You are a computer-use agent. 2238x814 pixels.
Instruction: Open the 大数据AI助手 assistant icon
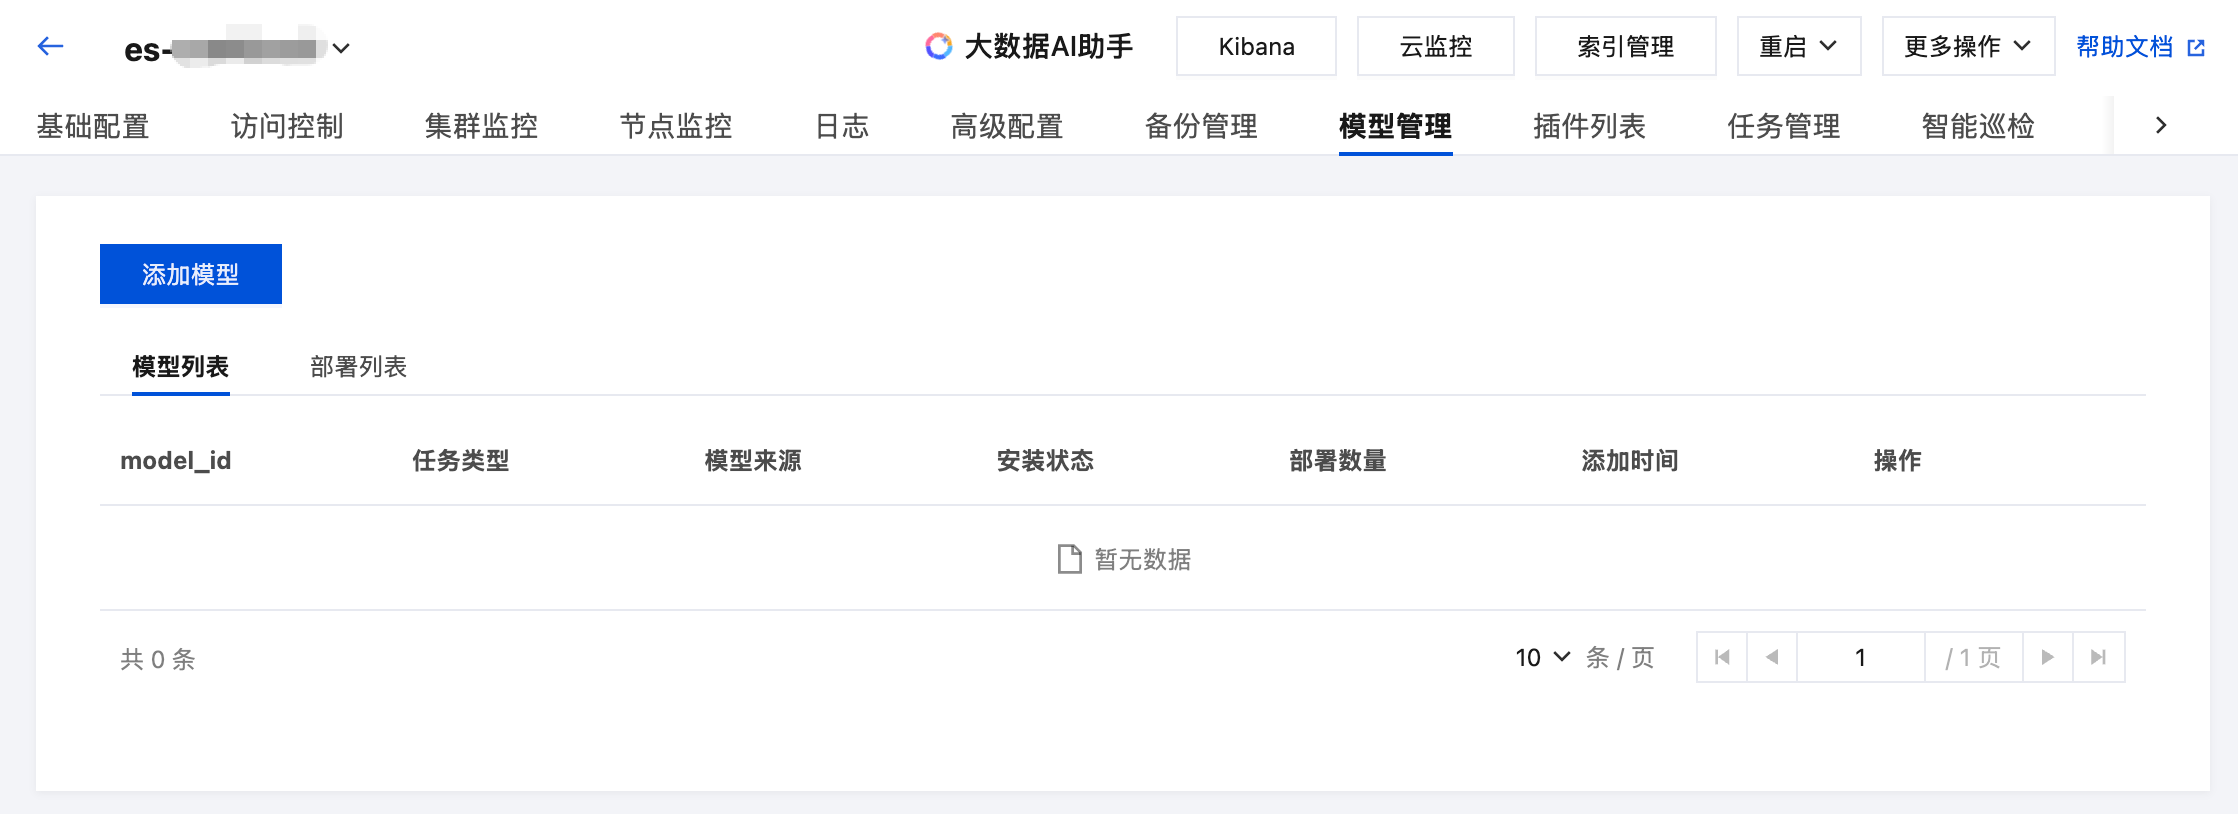(938, 46)
